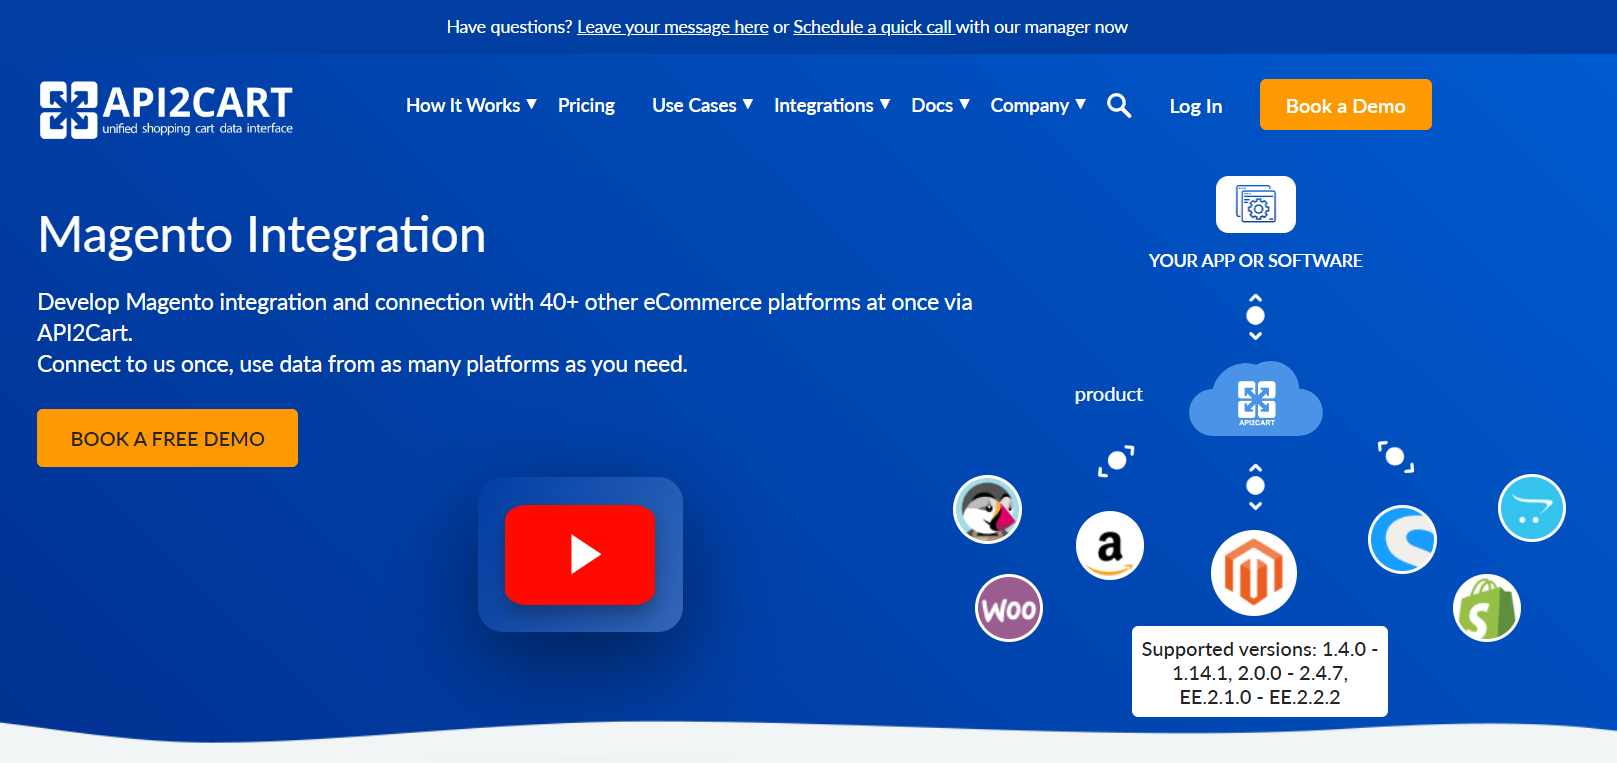Screen dimensions: 1617x763
Task: Click the Book a Demo button
Action: point(1346,105)
